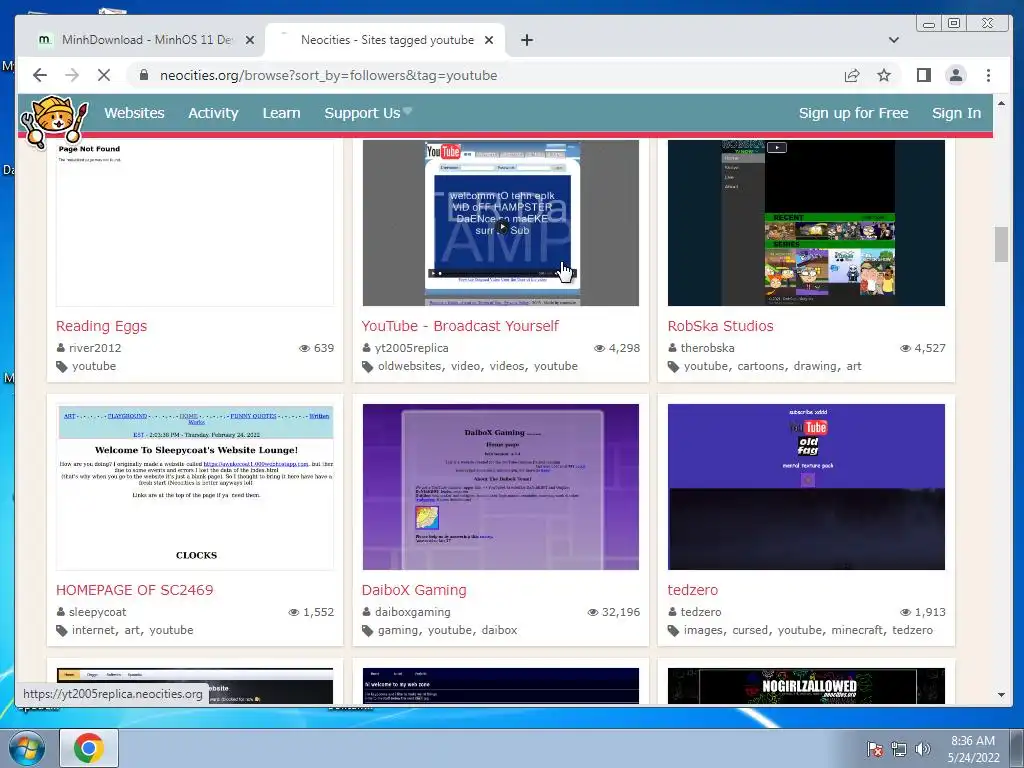Click the Chrome taskbar icon
Viewport: 1024px width, 768px height.
[89, 748]
